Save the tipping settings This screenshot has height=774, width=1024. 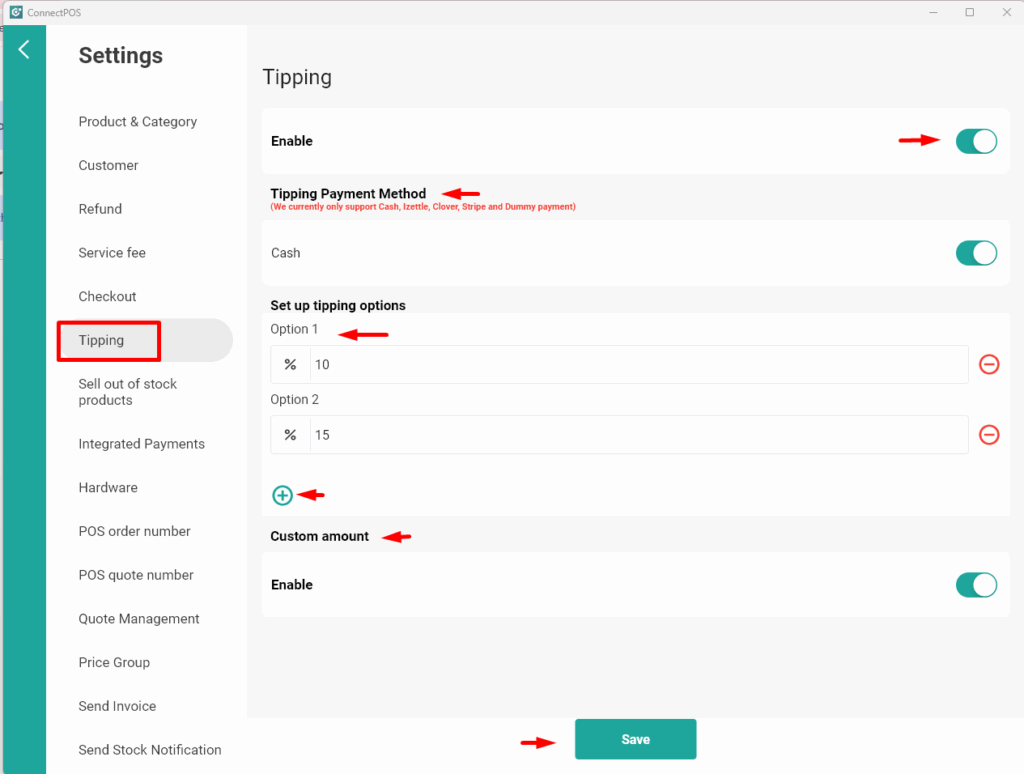pos(635,739)
